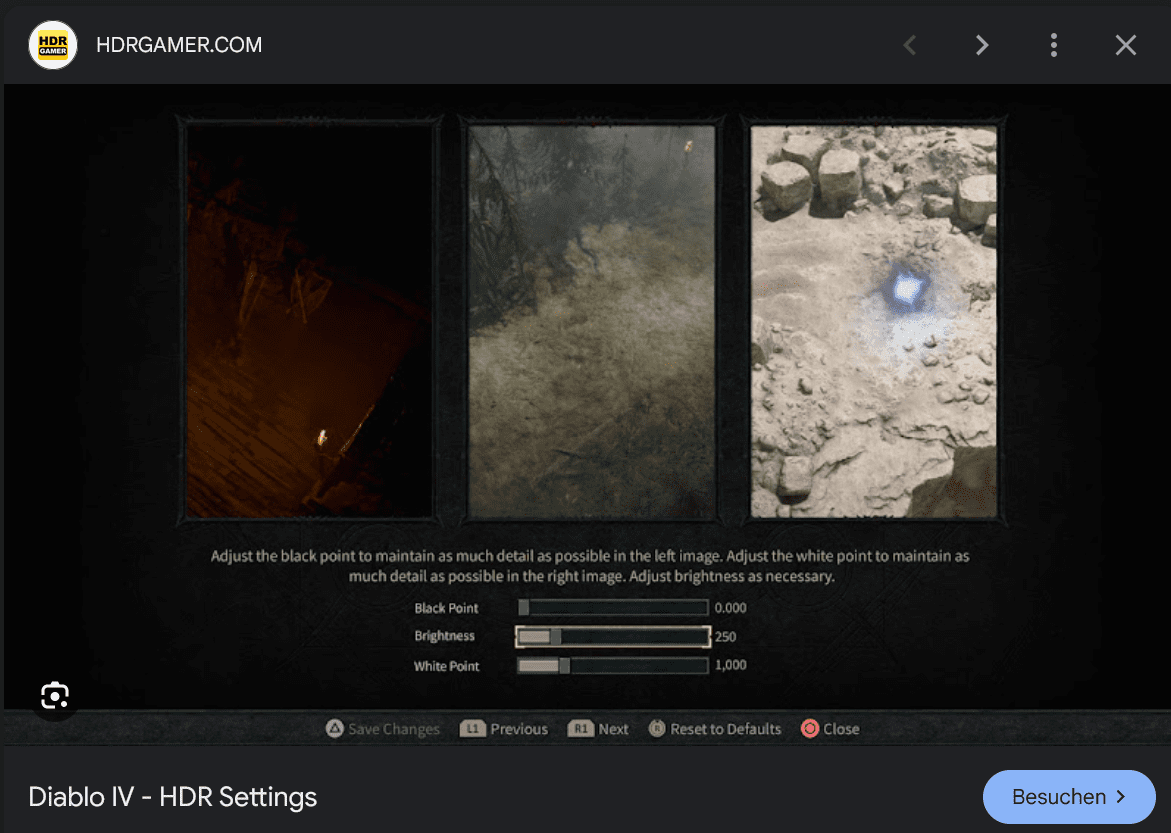Image resolution: width=1171 pixels, height=833 pixels.
Task: Click the Black Point value 0.000
Action: [730, 608]
